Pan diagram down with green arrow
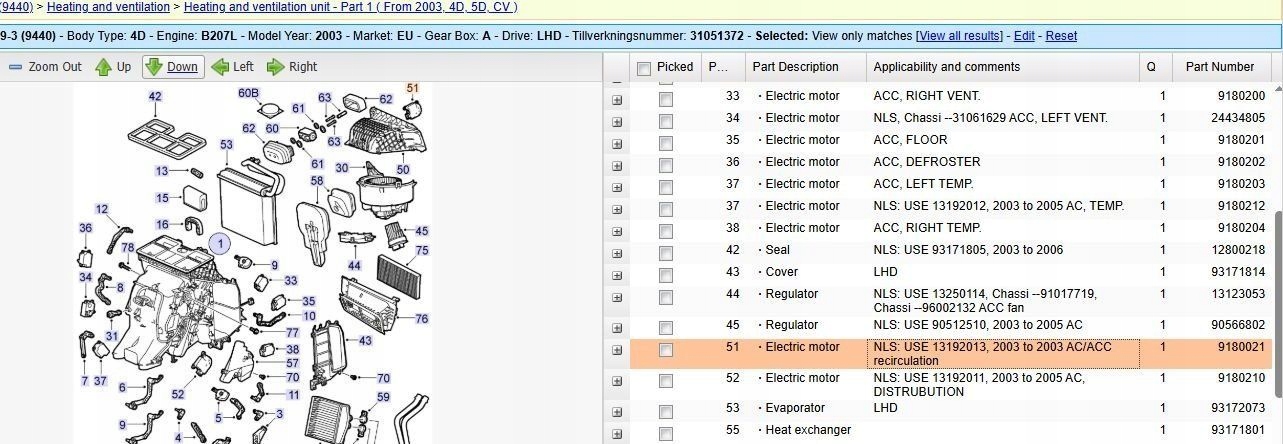 point(153,67)
